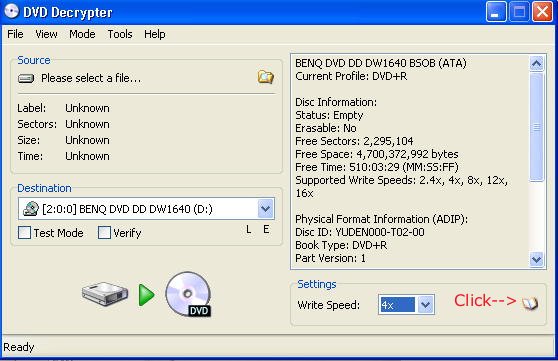Image resolution: width=558 pixels, height=361 pixels.
Task: Click the 'Part Version: 1' line
Action: pos(330,258)
